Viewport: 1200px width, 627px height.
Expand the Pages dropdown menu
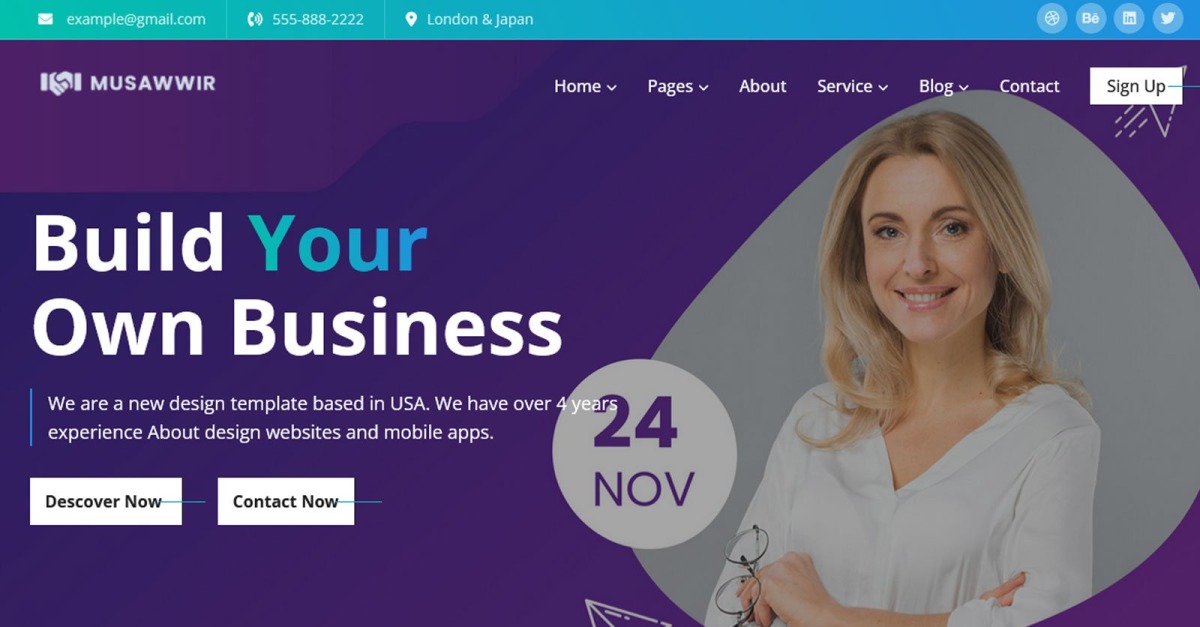pyautogui.click(x=677, y=86)
